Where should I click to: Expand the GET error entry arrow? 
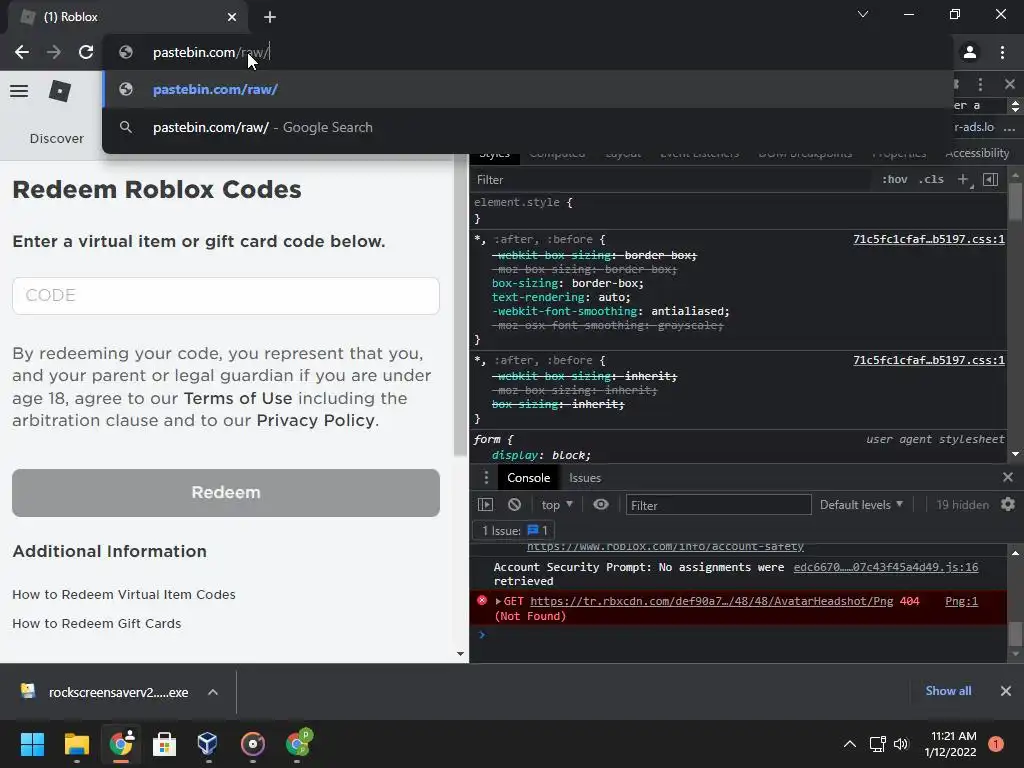[x=498, y=601]
